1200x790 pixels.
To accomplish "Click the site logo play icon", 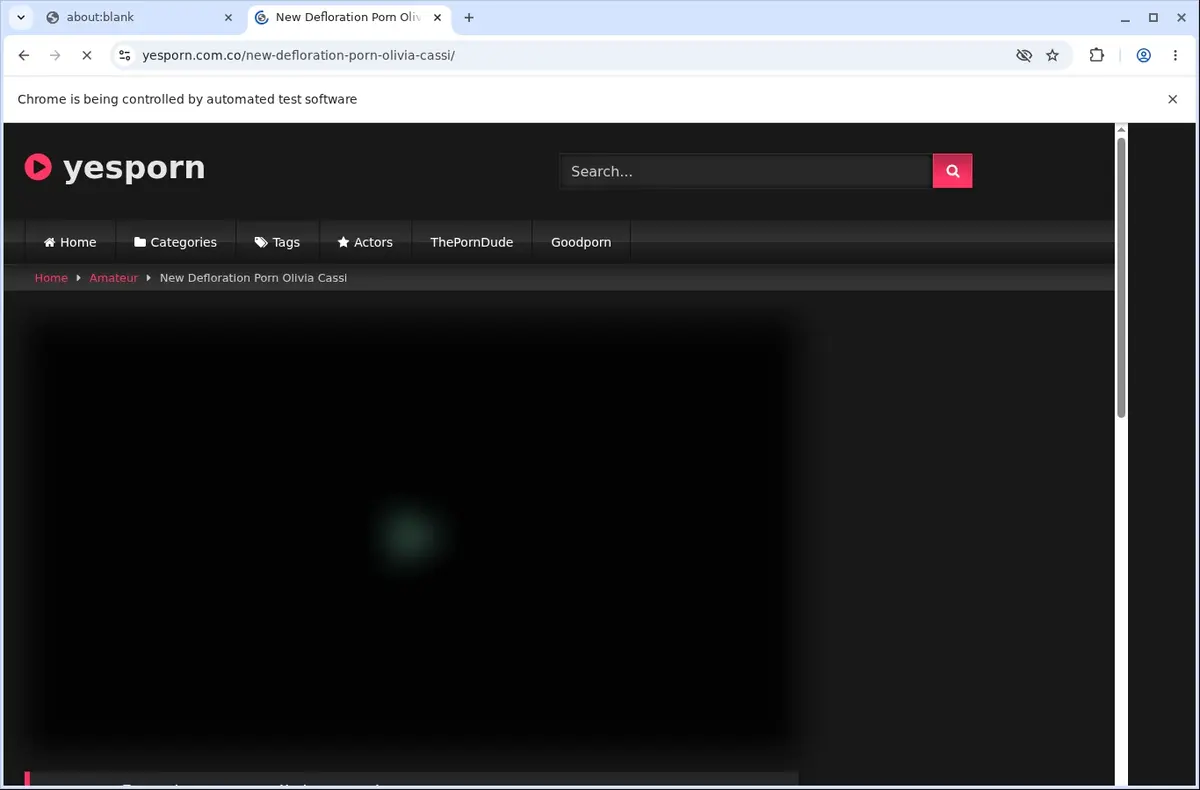I will tap(38, 167).
